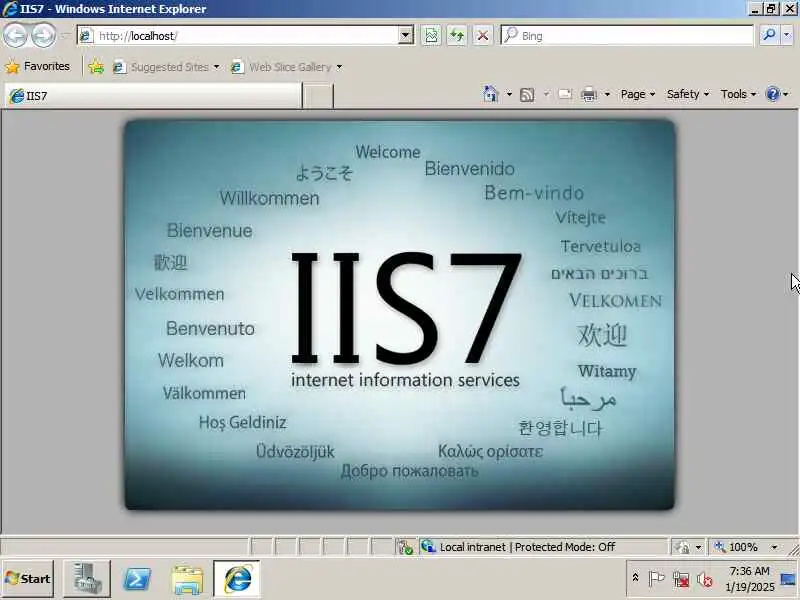This screenshot has height=600, width=800.
Task: Click the RSS Feeds icon
Action: (x=527, y=94)
